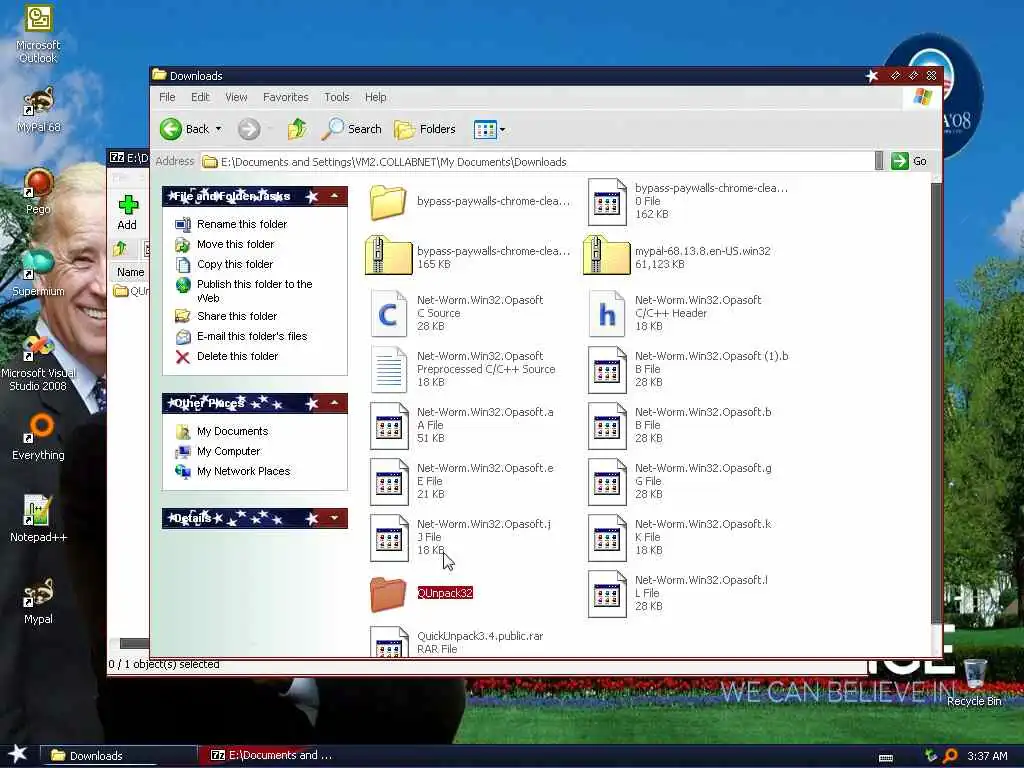Open the Favorites menu
1024x768 pixels.
coord(285,97)
